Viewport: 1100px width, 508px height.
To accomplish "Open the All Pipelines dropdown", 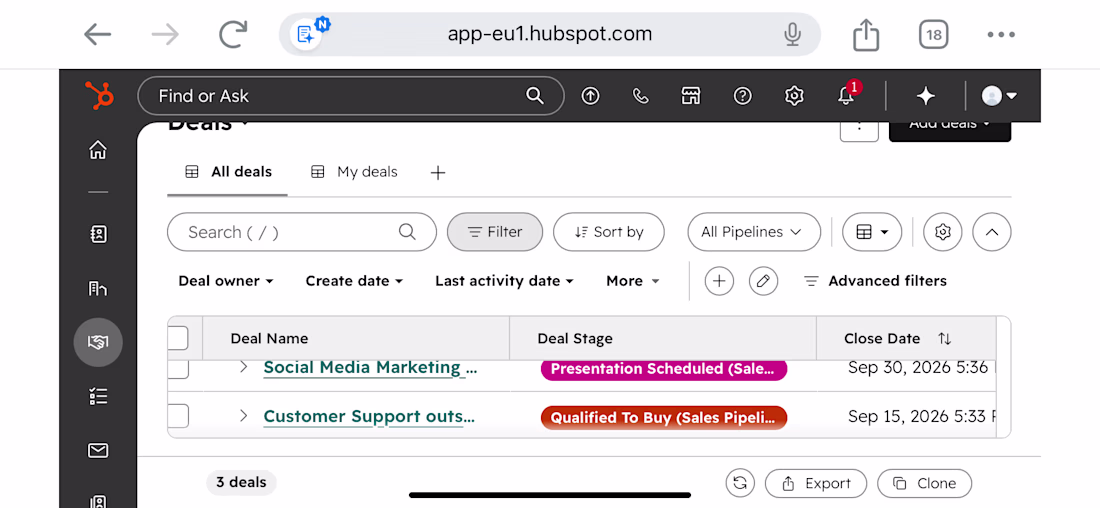I will 754,232.
